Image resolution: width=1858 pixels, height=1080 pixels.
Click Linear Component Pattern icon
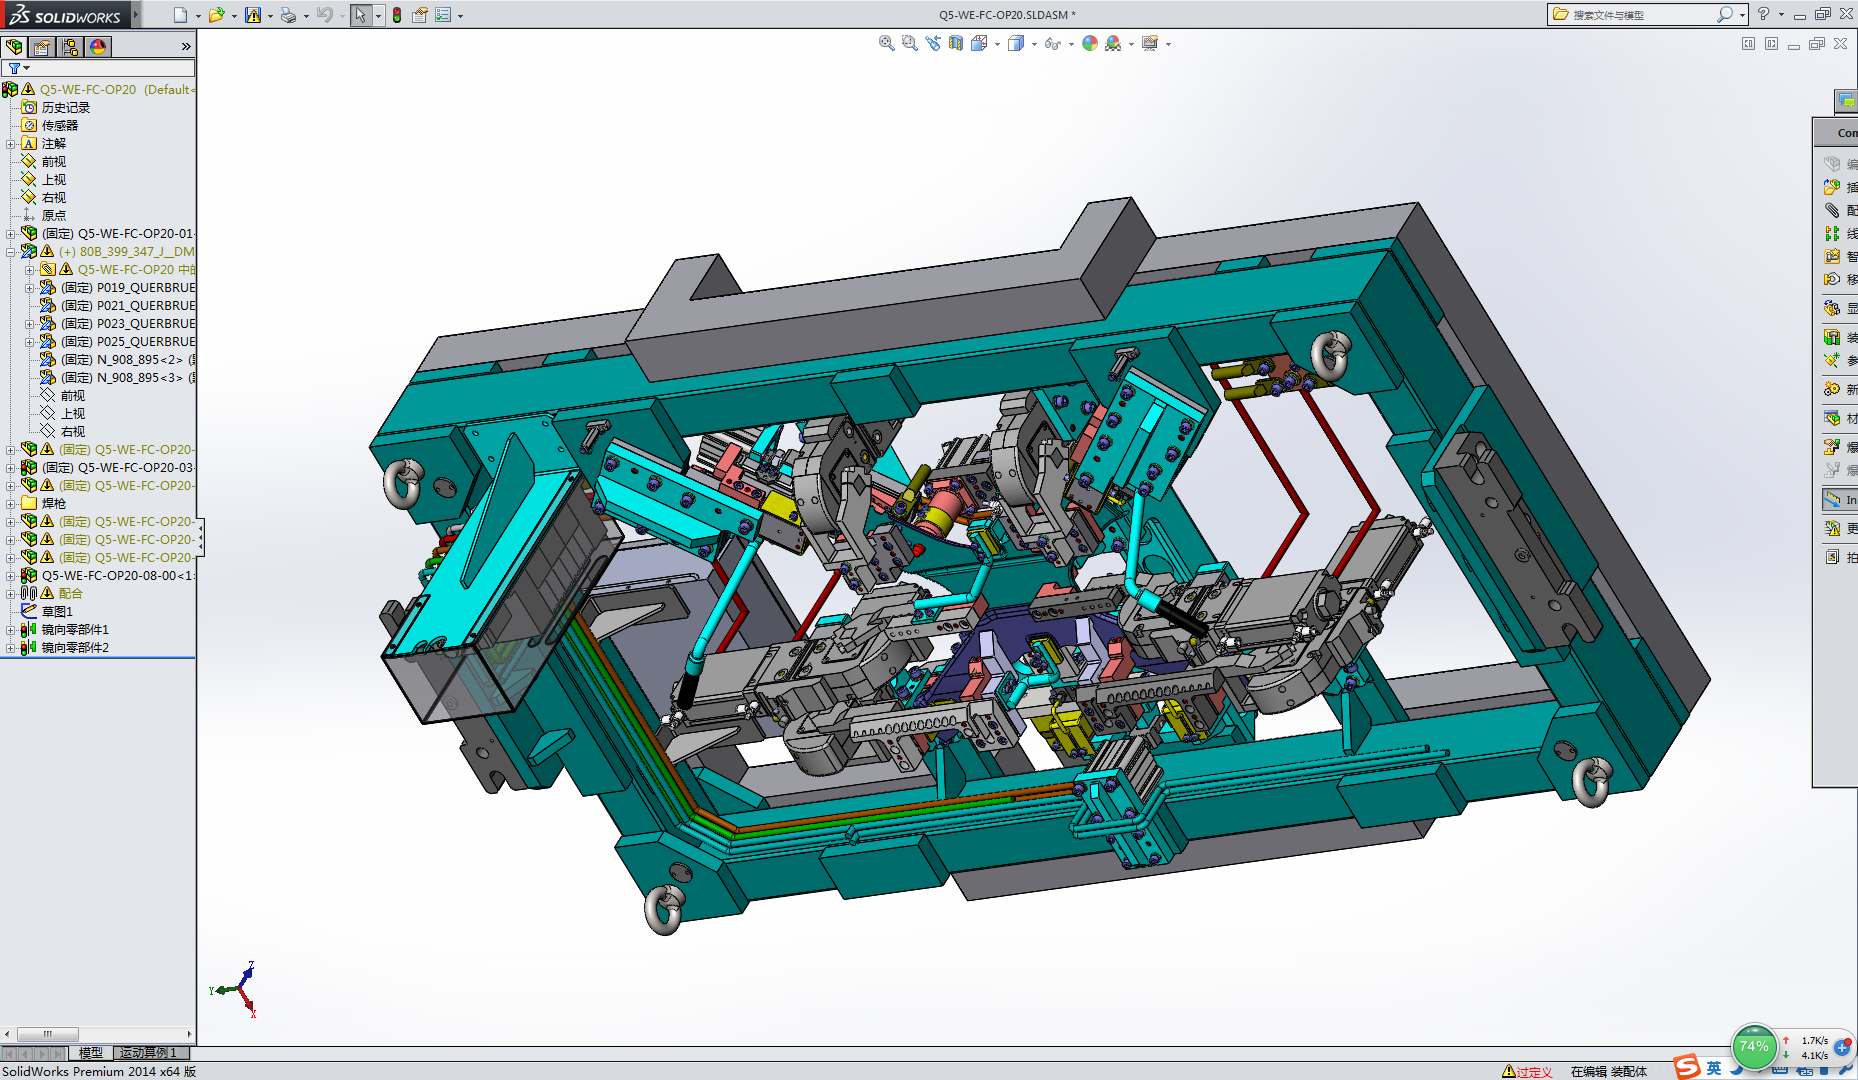[1832, 233]
